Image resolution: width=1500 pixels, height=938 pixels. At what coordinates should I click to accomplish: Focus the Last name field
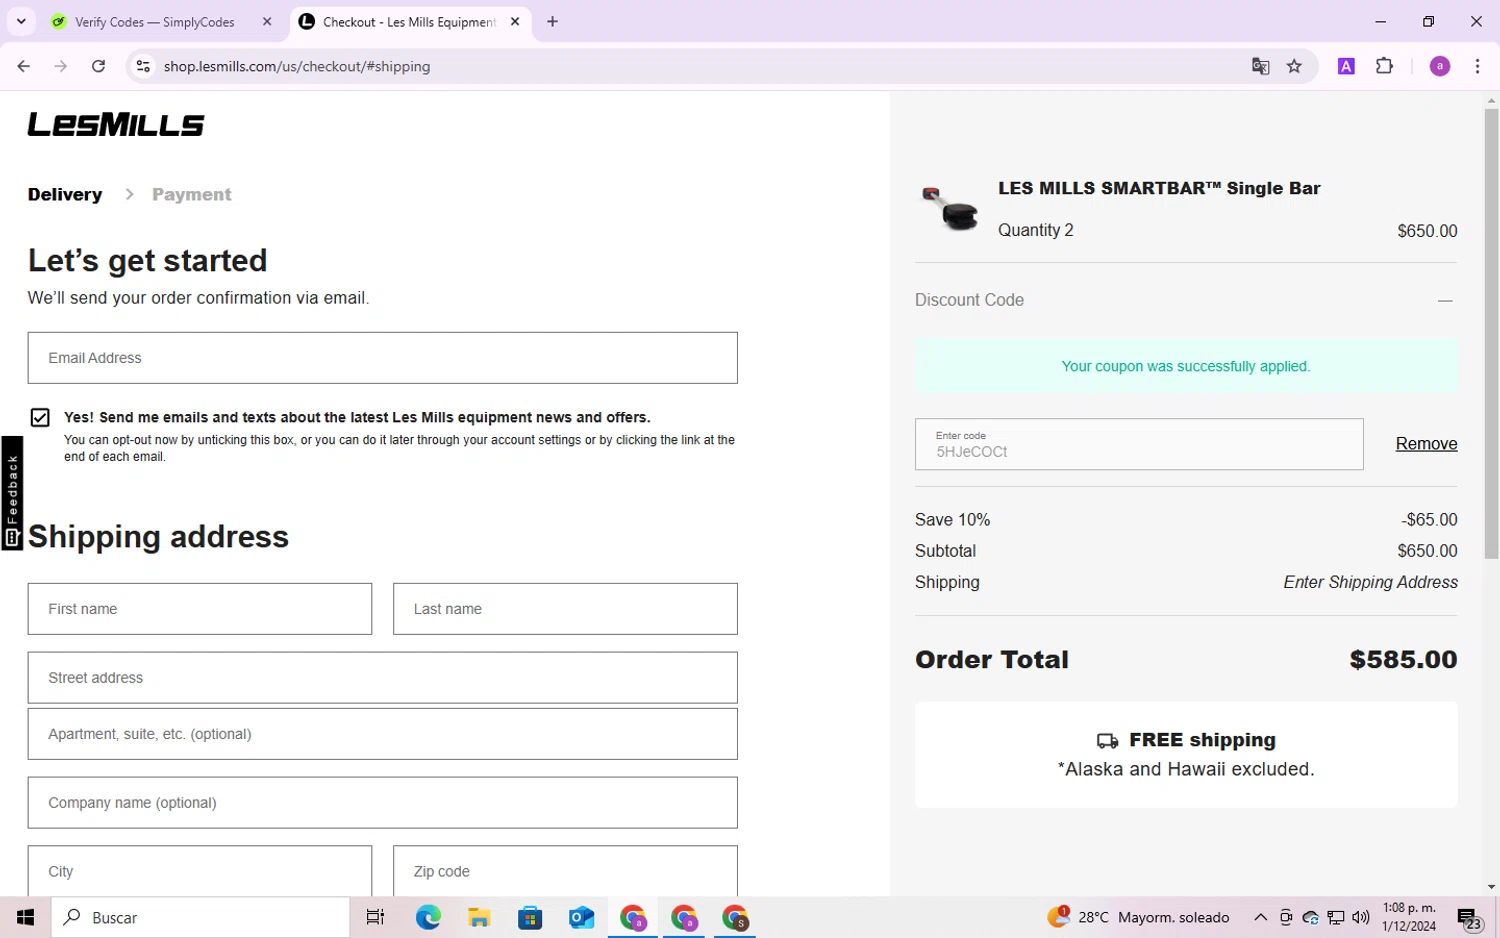coord(565,609)
